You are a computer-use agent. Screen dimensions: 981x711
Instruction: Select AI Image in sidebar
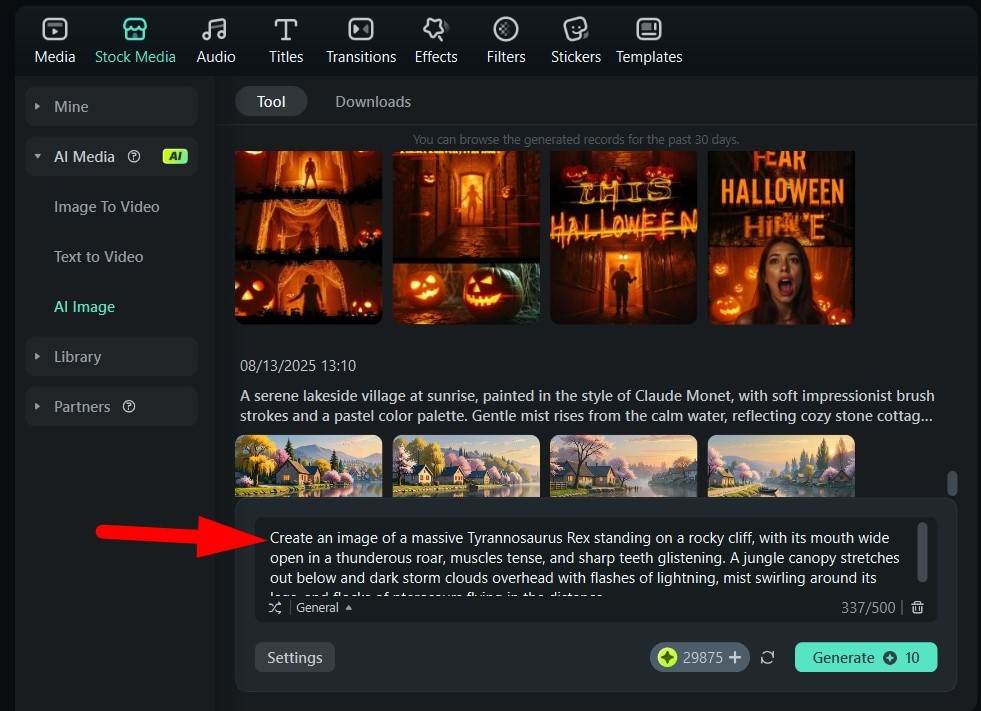84,307
